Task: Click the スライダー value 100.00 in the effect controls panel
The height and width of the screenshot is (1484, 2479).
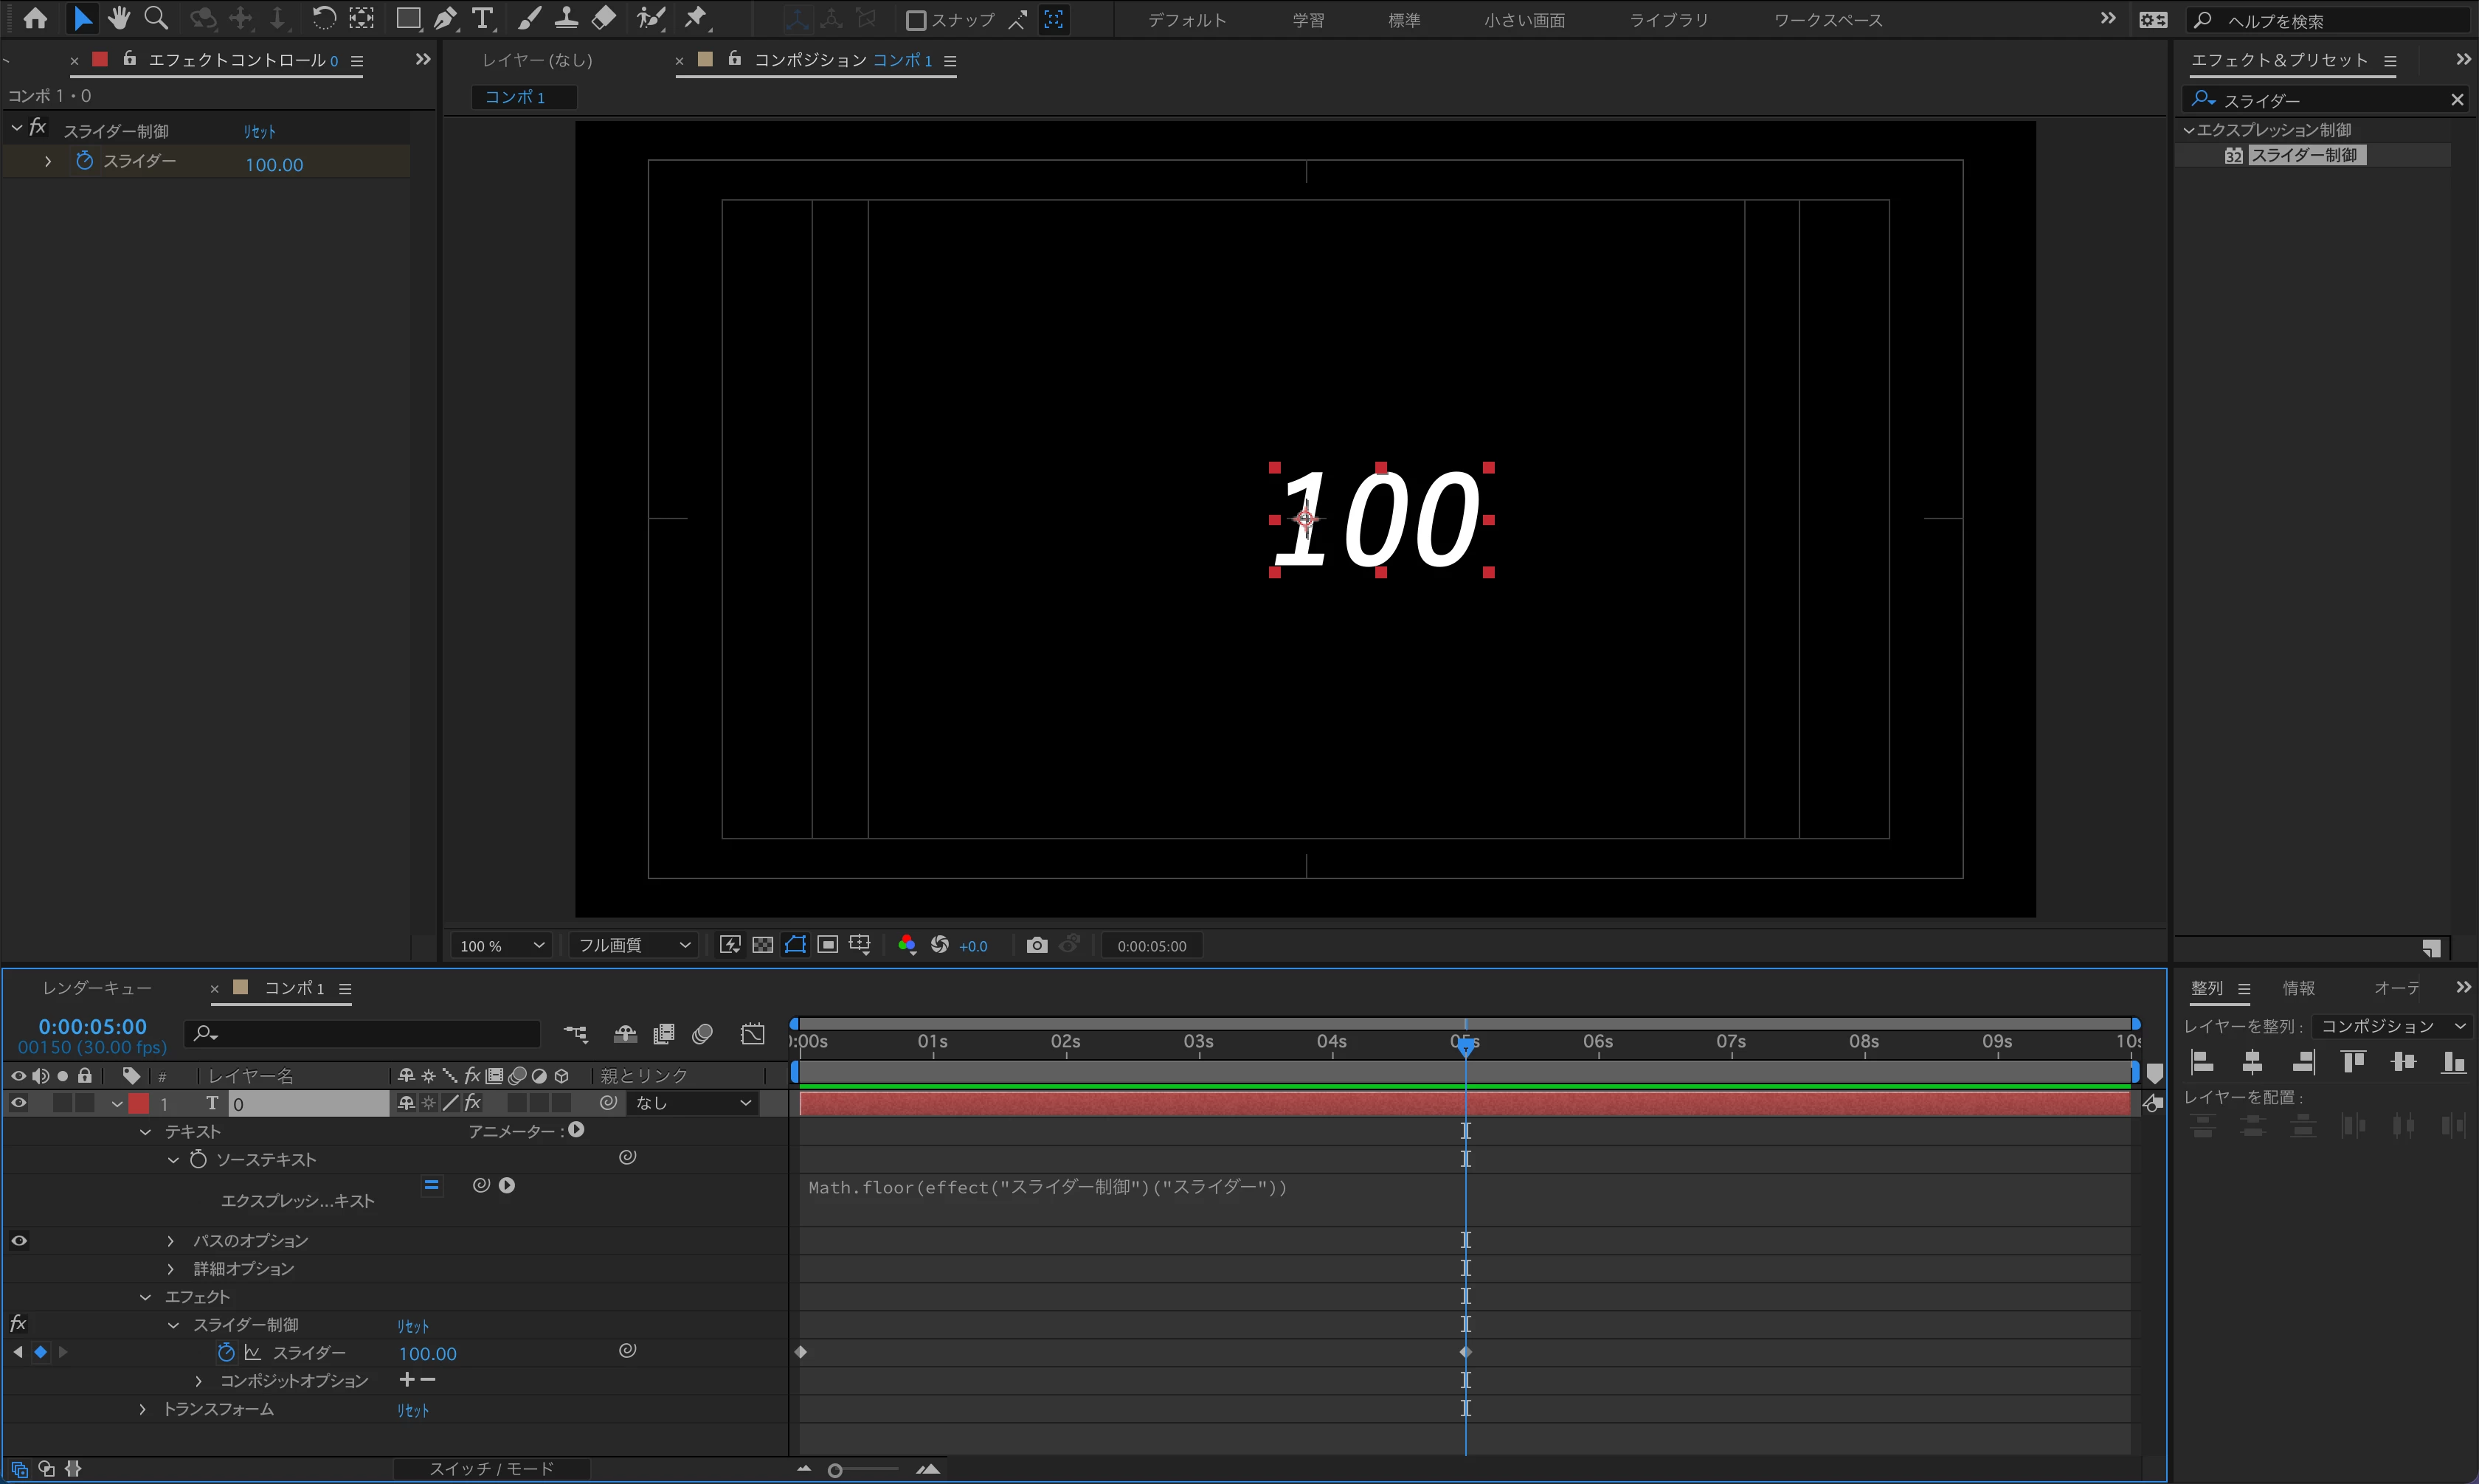Action: pyautogui.click(x=274, y=165)
